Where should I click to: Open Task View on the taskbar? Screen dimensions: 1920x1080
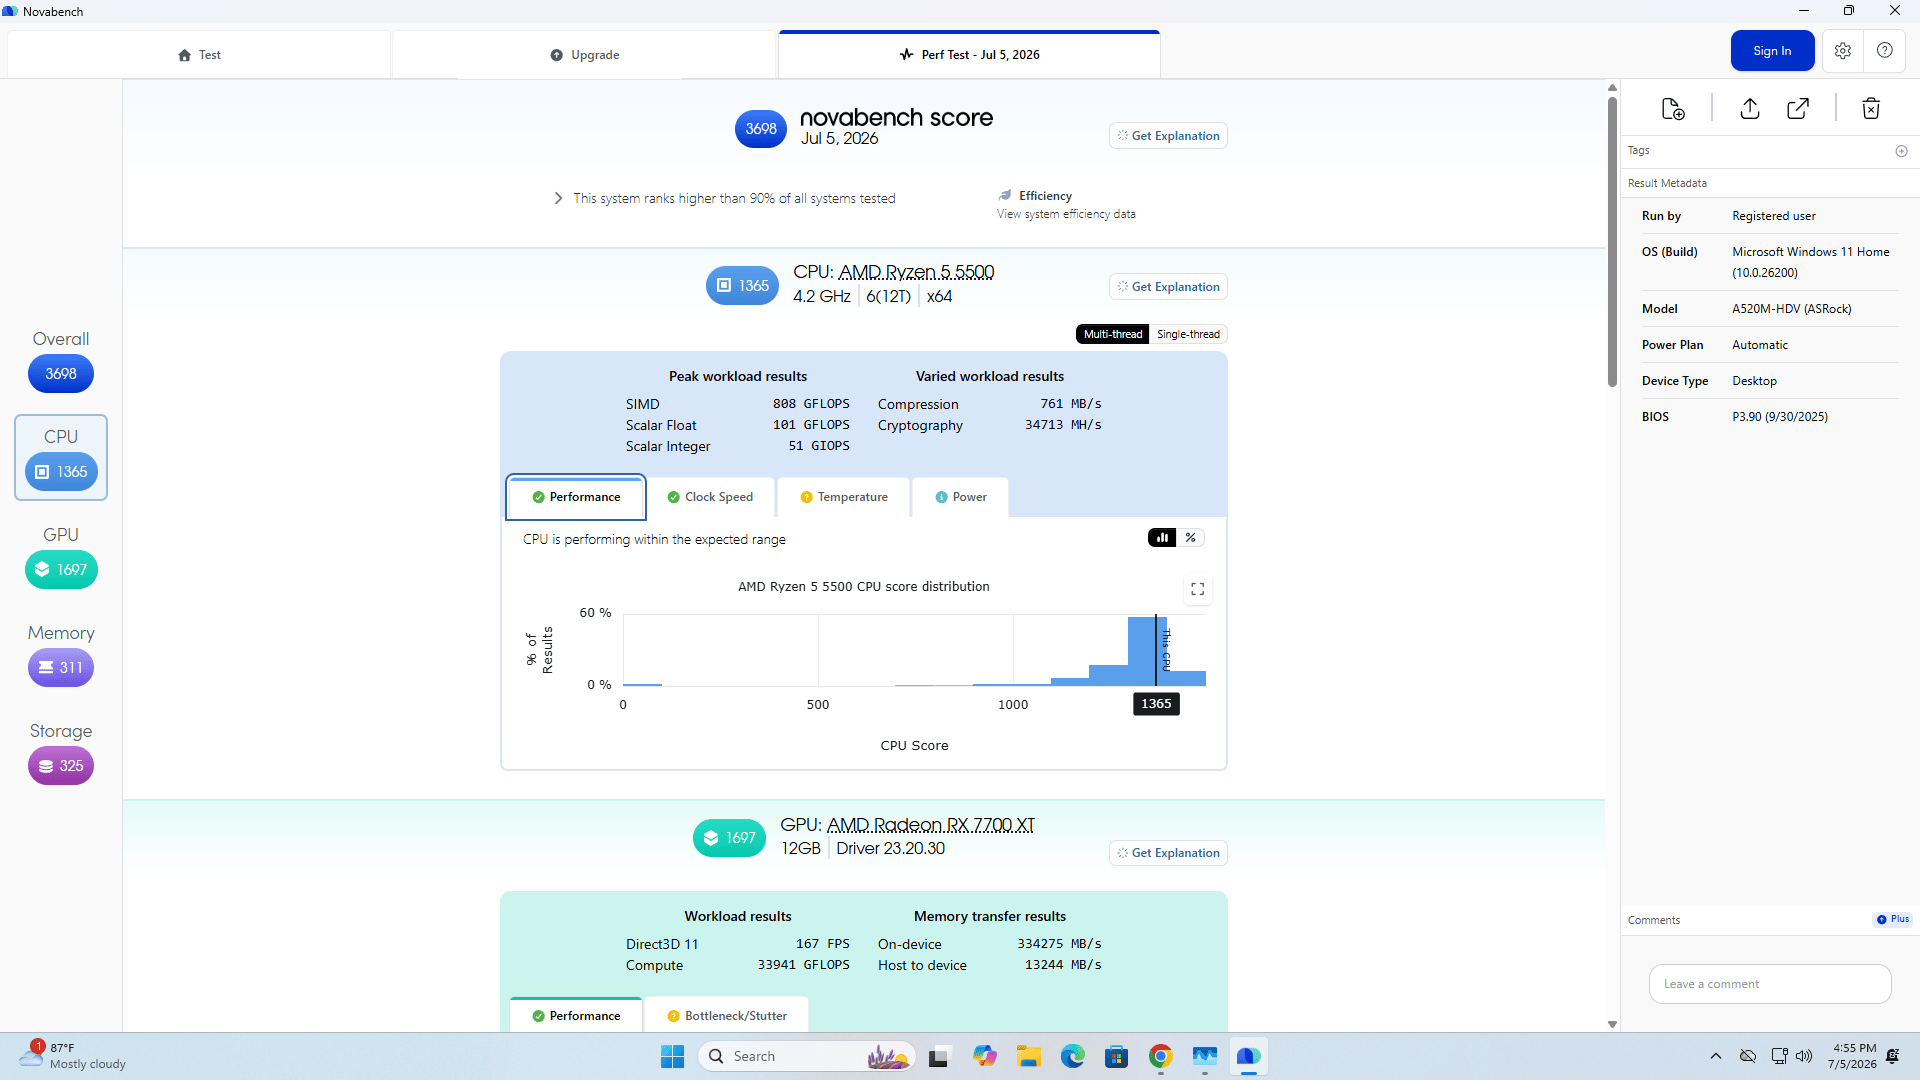click(938, 1056)
